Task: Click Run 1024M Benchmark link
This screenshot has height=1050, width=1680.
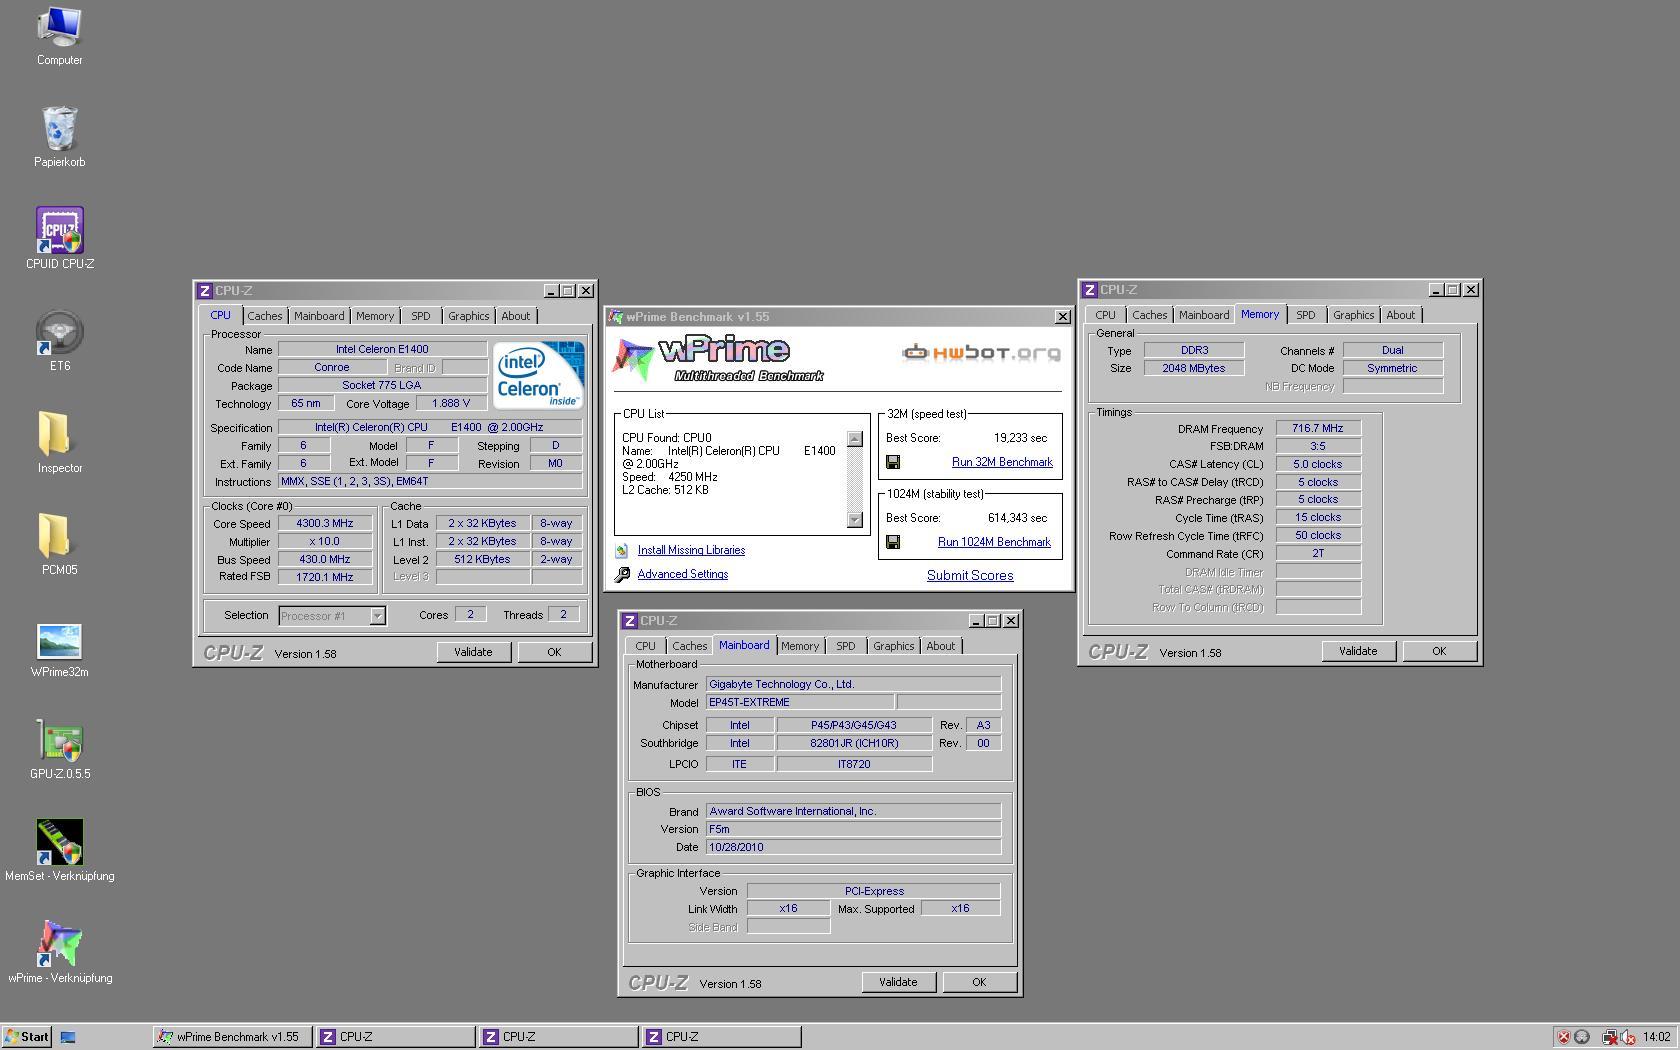Action: [994, 542]
